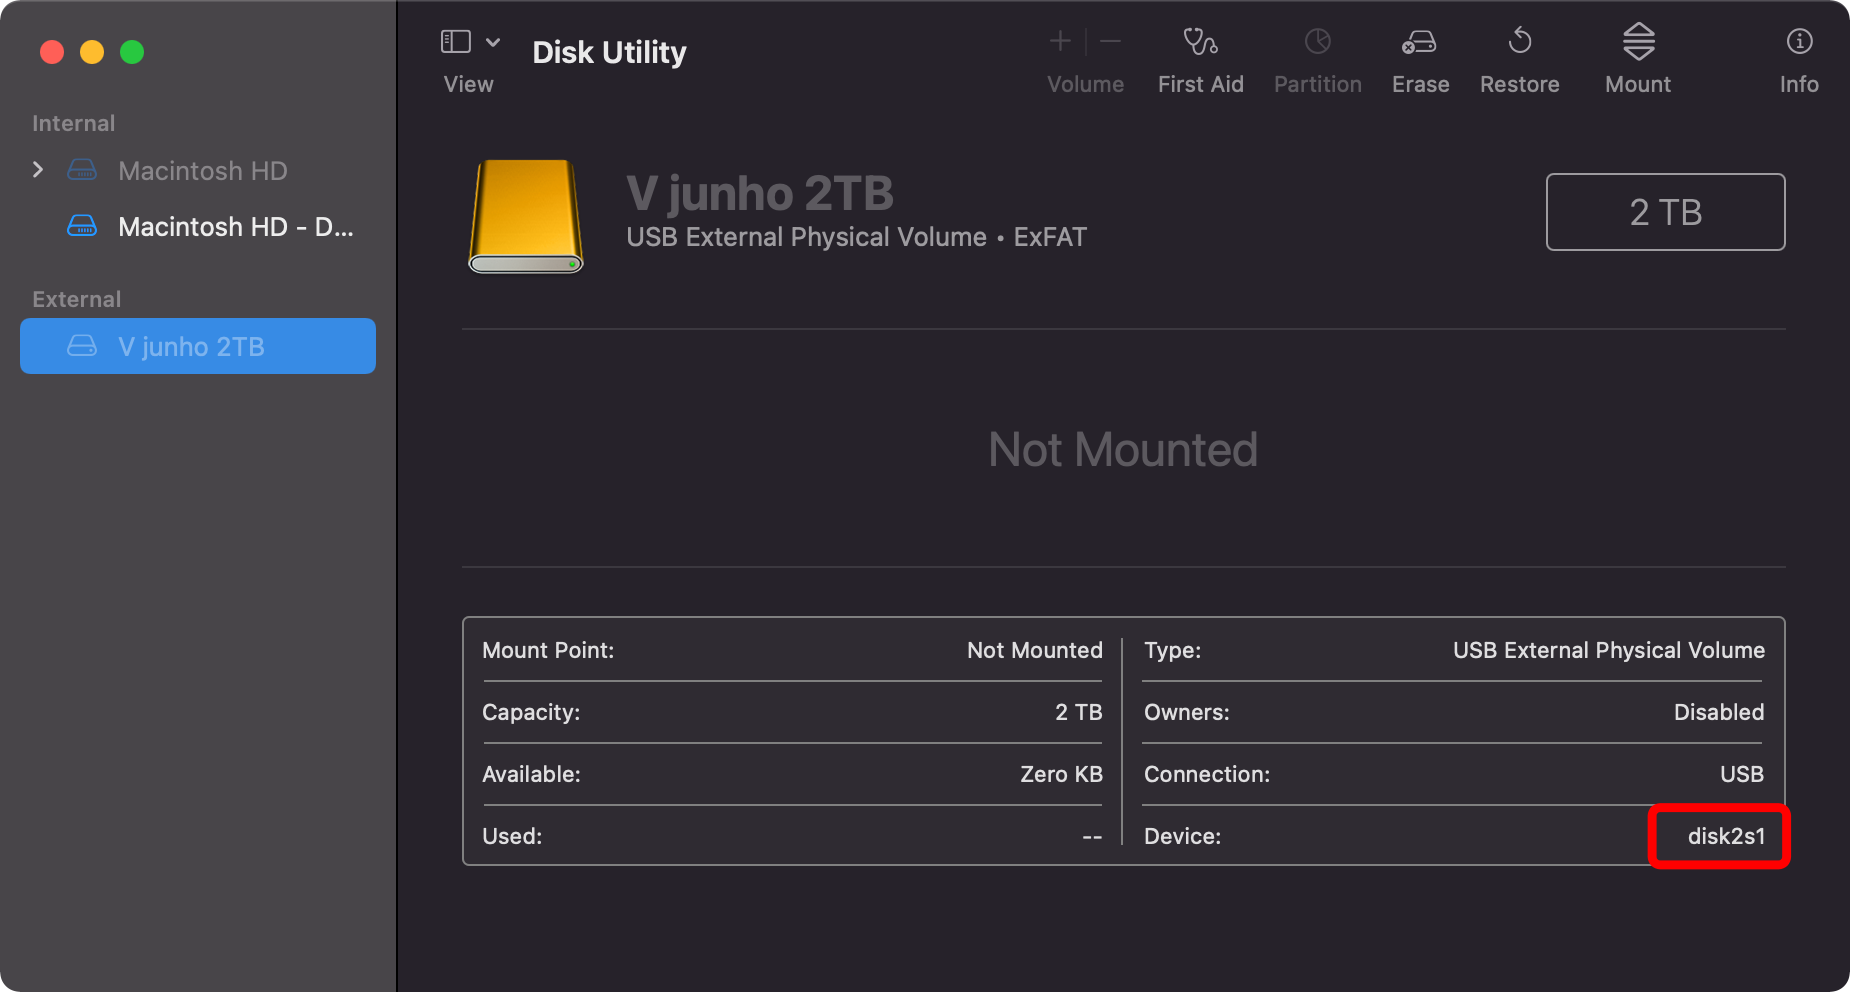Image resolution: width=1850 pixels, height=992 pixels.
Task: Click the Used value of two dashes
Action: pos(1092,837)
